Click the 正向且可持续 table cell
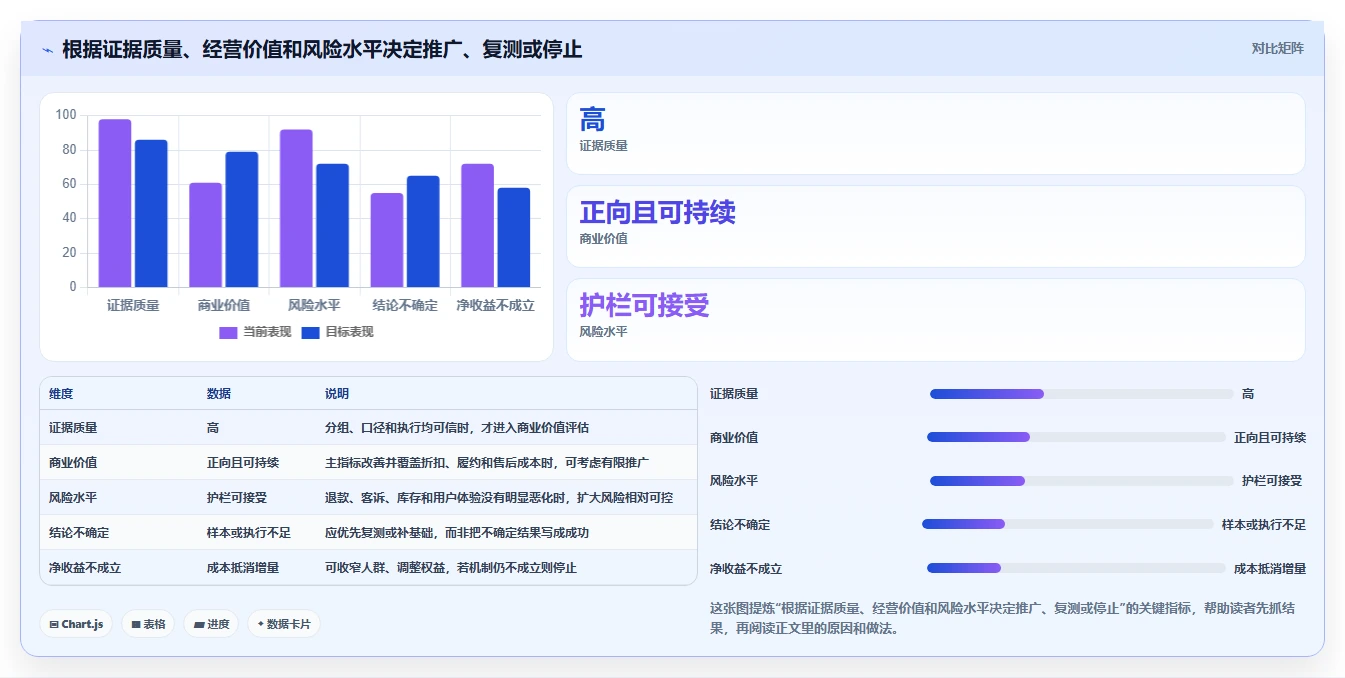This screenshot has height=678, width=1345. 243,463
